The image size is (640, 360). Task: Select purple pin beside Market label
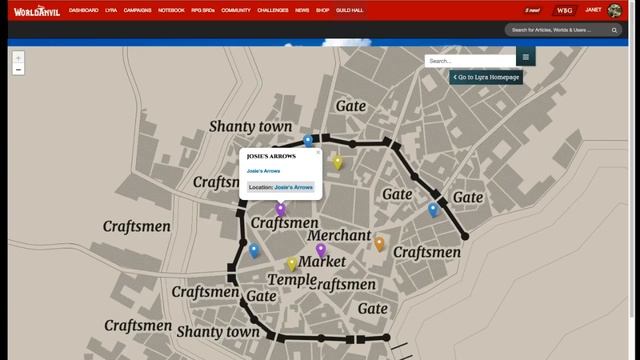pos(321,250)
